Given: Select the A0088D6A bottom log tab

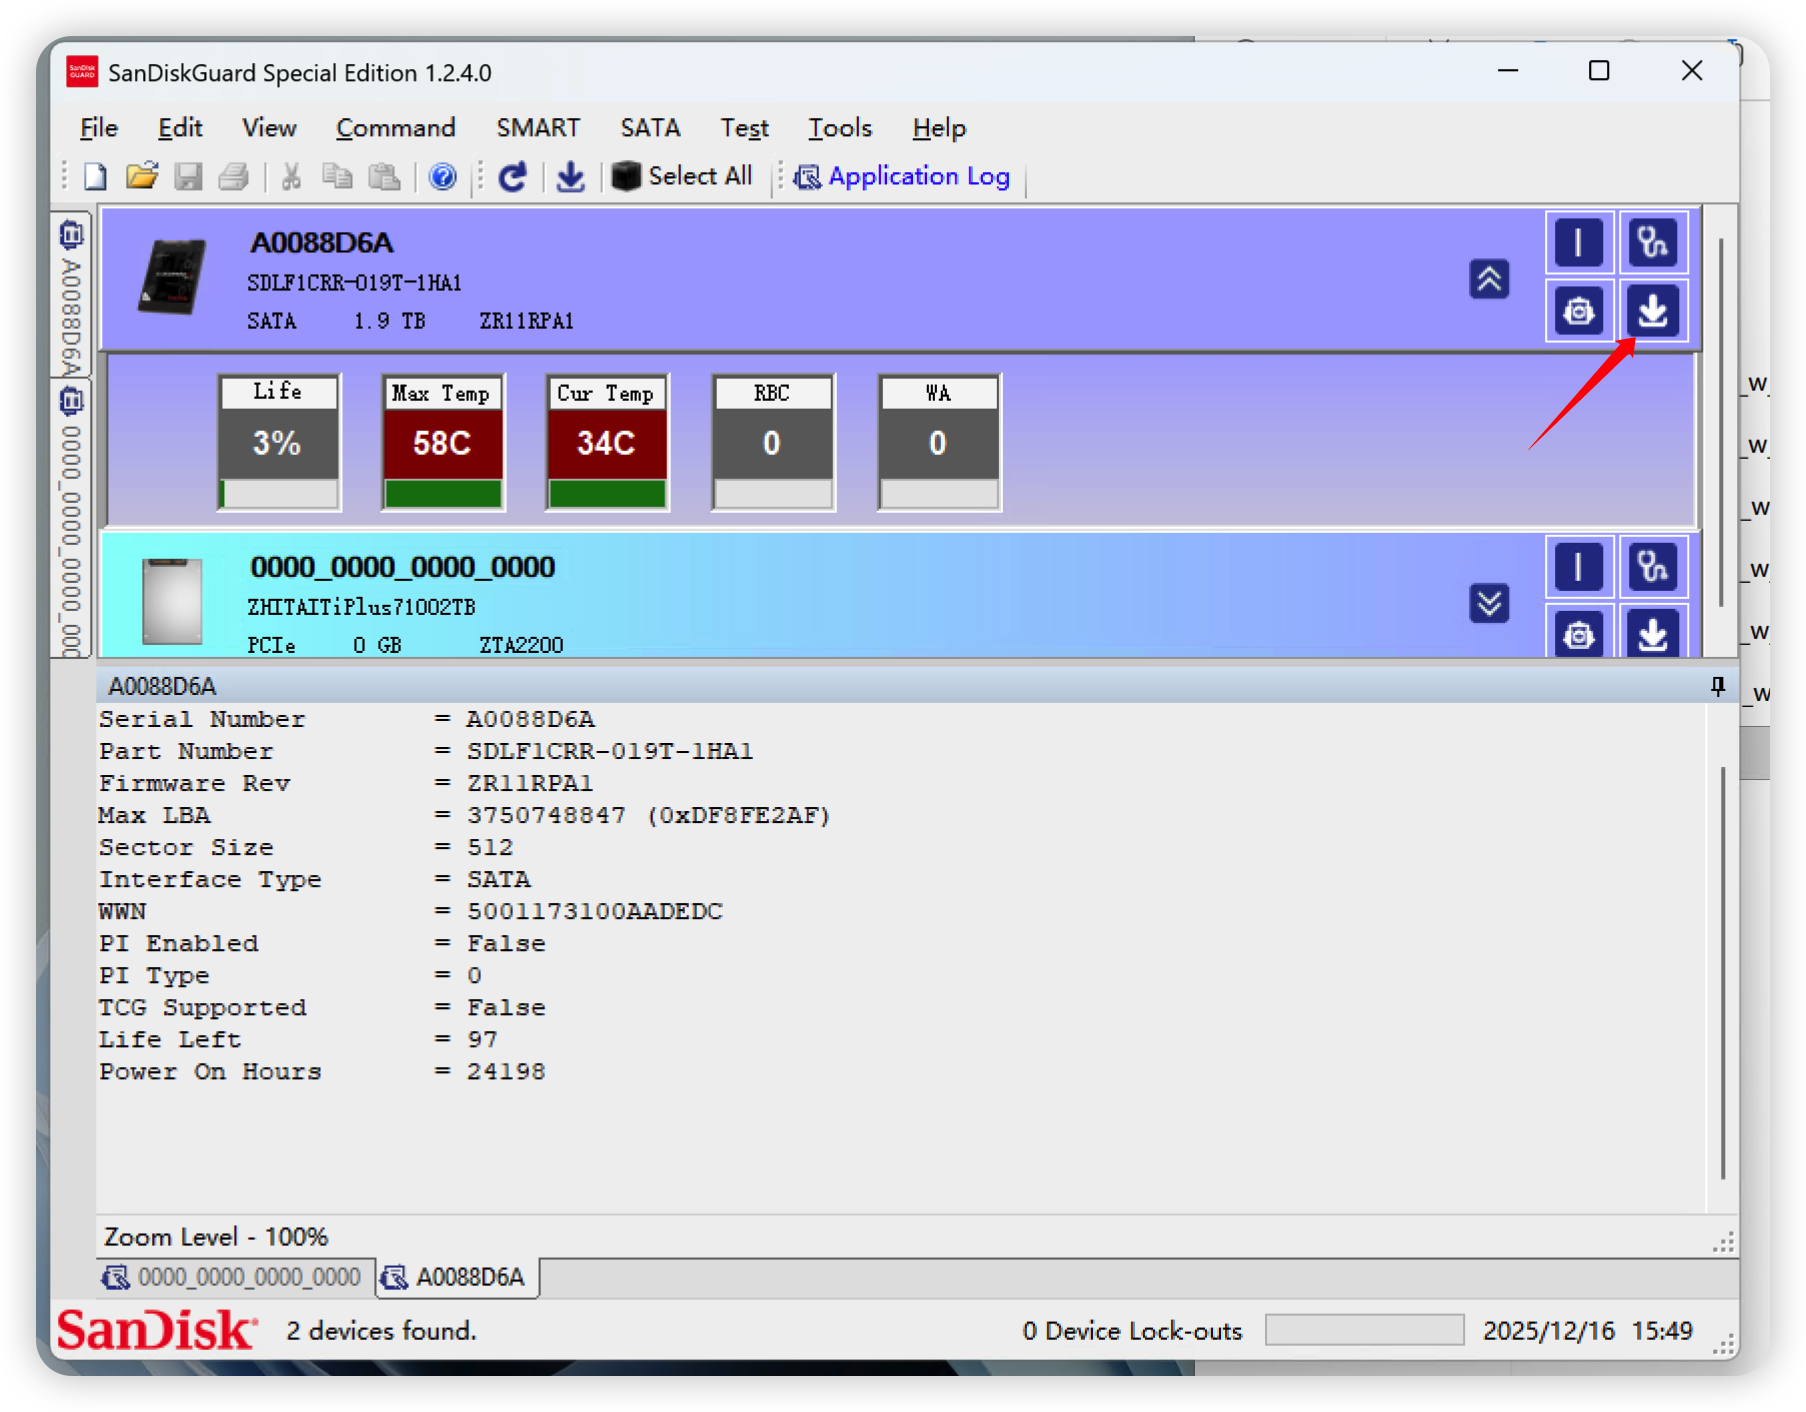Looking at the screenshot, I should coord(456,1277).
